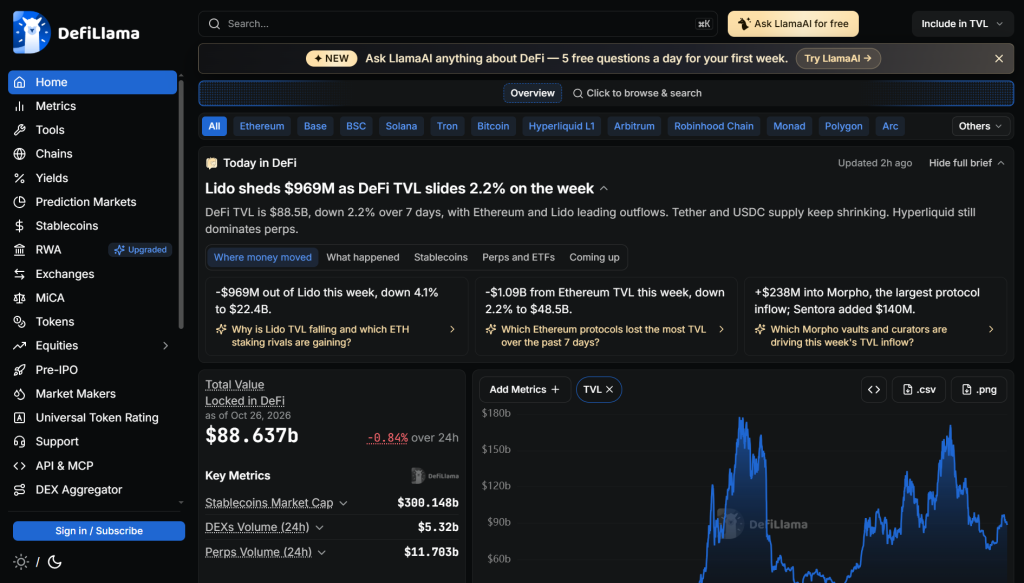The height and width of the screenshot is (583, 1024).
Task: Select the All chains filter
Action: point(214,126)
